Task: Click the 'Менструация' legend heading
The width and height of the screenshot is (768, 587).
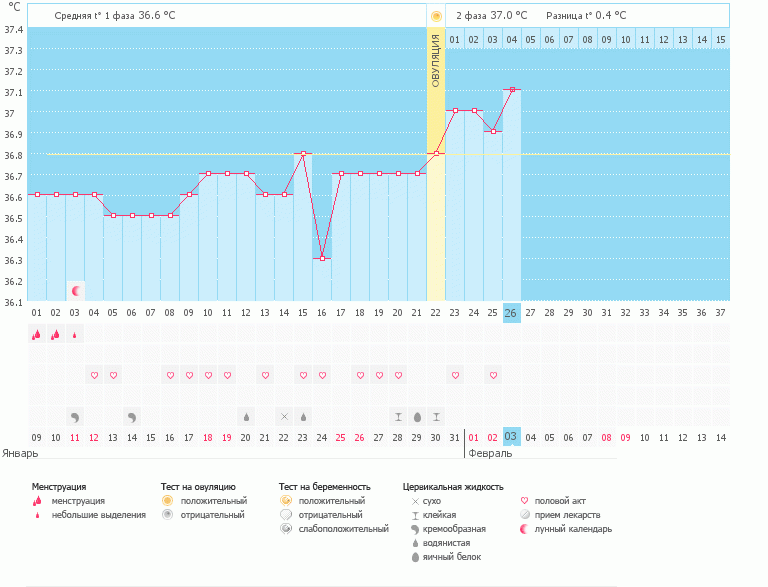Action: click(59, 487)
